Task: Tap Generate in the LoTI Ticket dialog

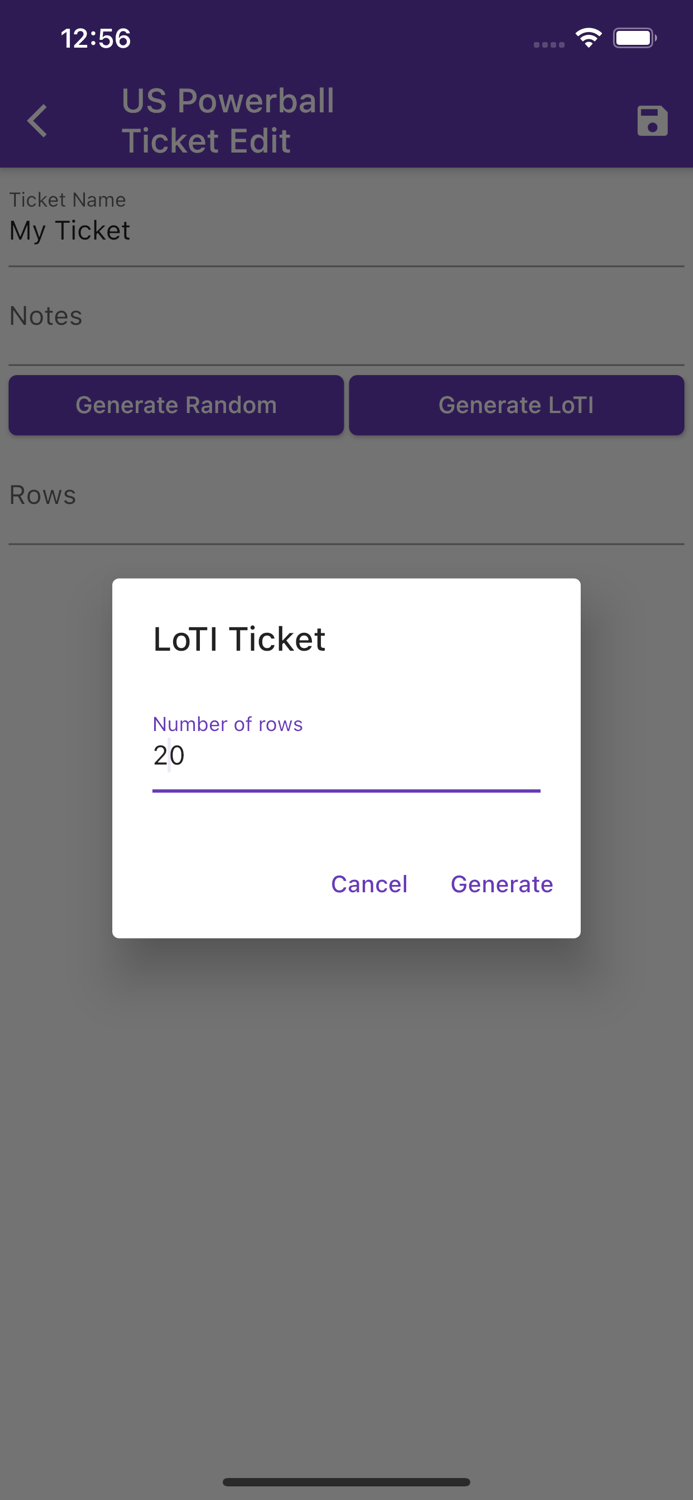Action: (x=502, y=884)
